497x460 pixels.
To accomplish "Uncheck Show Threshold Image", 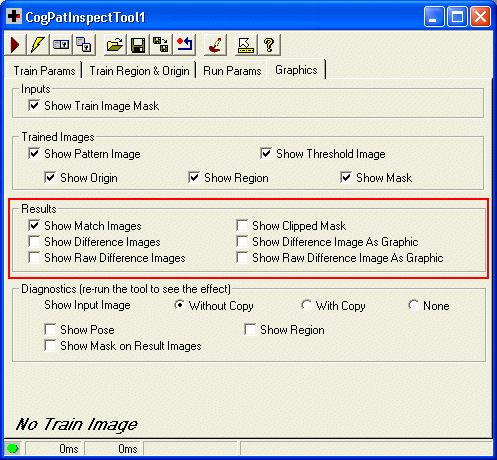I will click(x=266, y=154).
